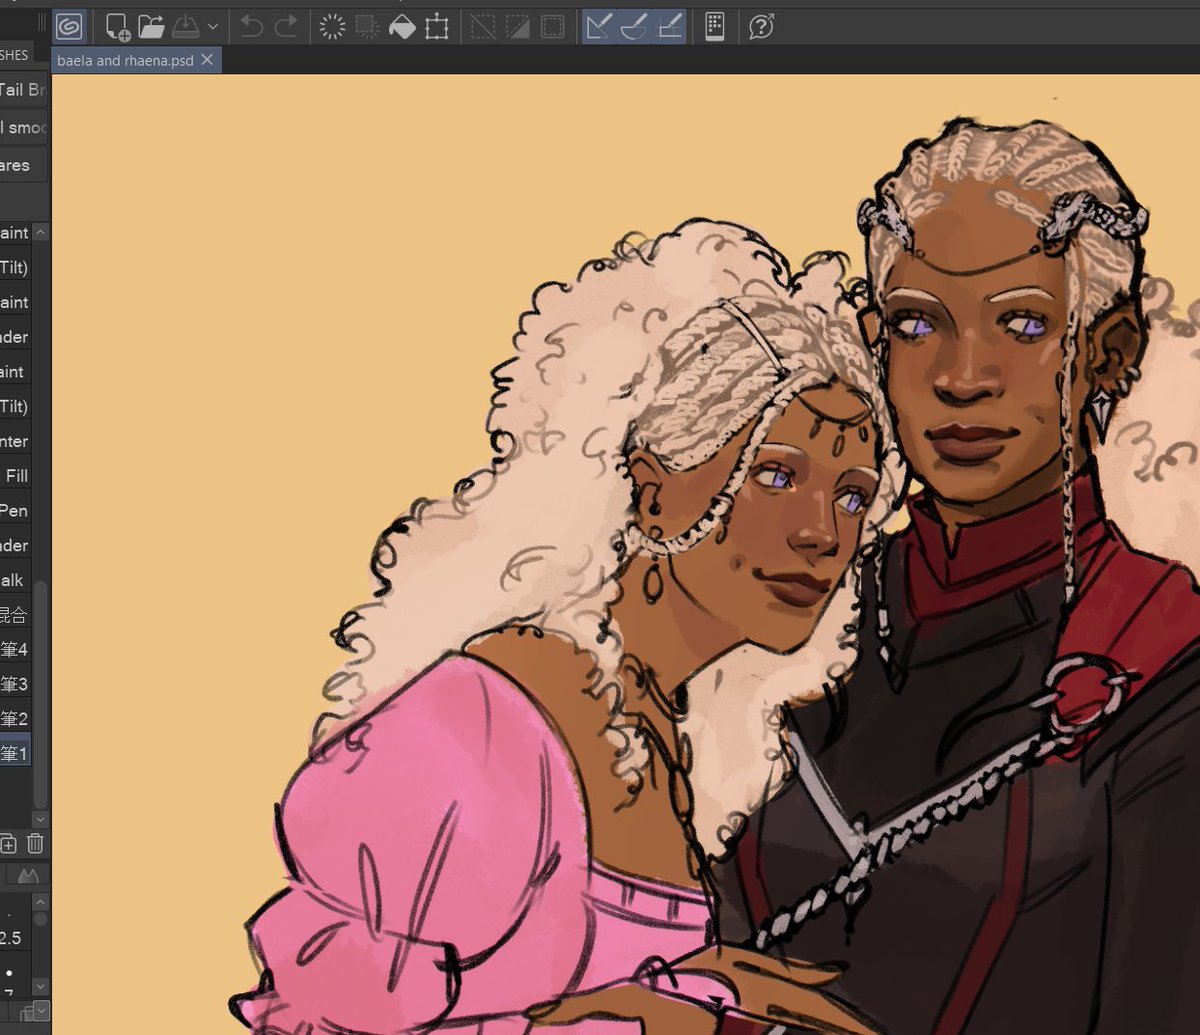Viewport: 1200px width, 1035px height.
Task: Click the toolbar drag grip handle
Action: pyautogui.click(x=40, y=22)
